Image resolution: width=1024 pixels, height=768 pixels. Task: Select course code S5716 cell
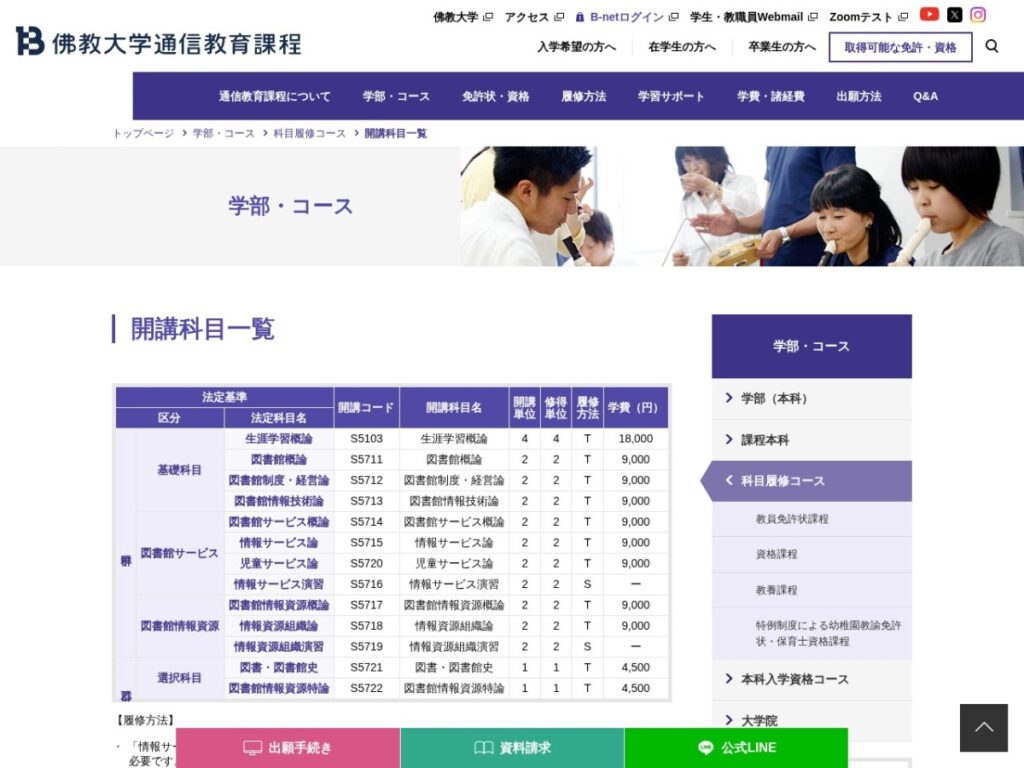coord(366,584)
